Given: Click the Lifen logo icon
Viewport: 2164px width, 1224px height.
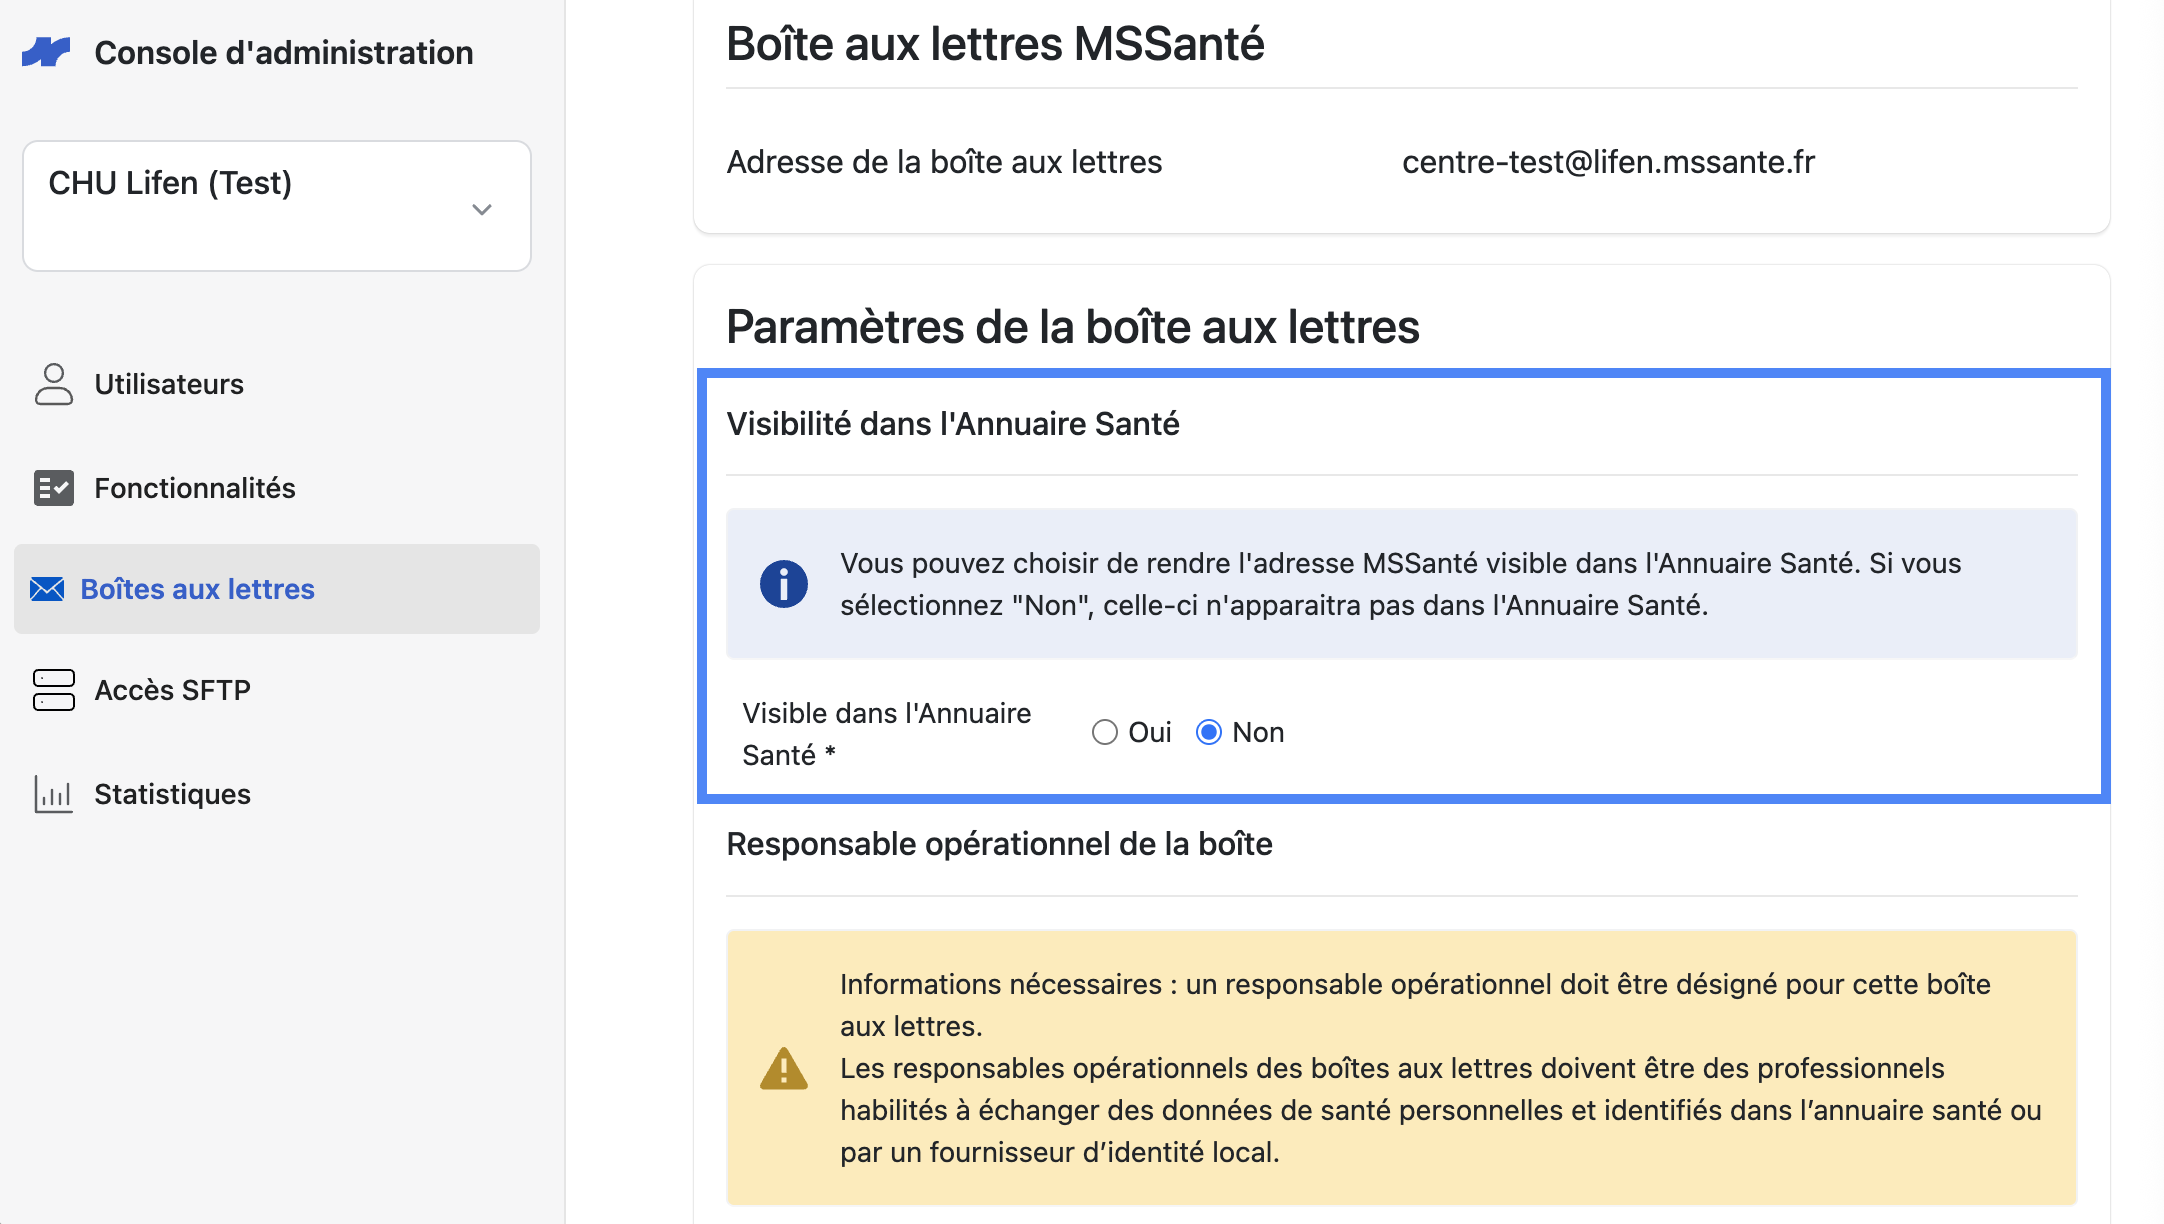Looking at the screenshot, I should 46,52.
